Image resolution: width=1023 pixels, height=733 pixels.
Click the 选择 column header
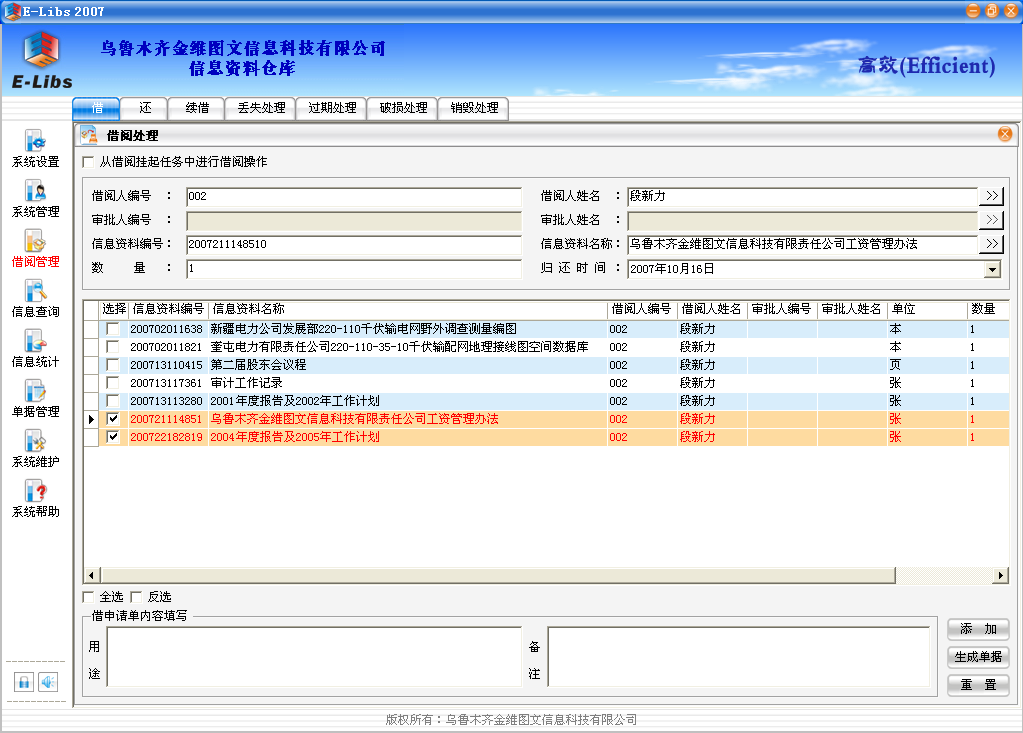114,309
